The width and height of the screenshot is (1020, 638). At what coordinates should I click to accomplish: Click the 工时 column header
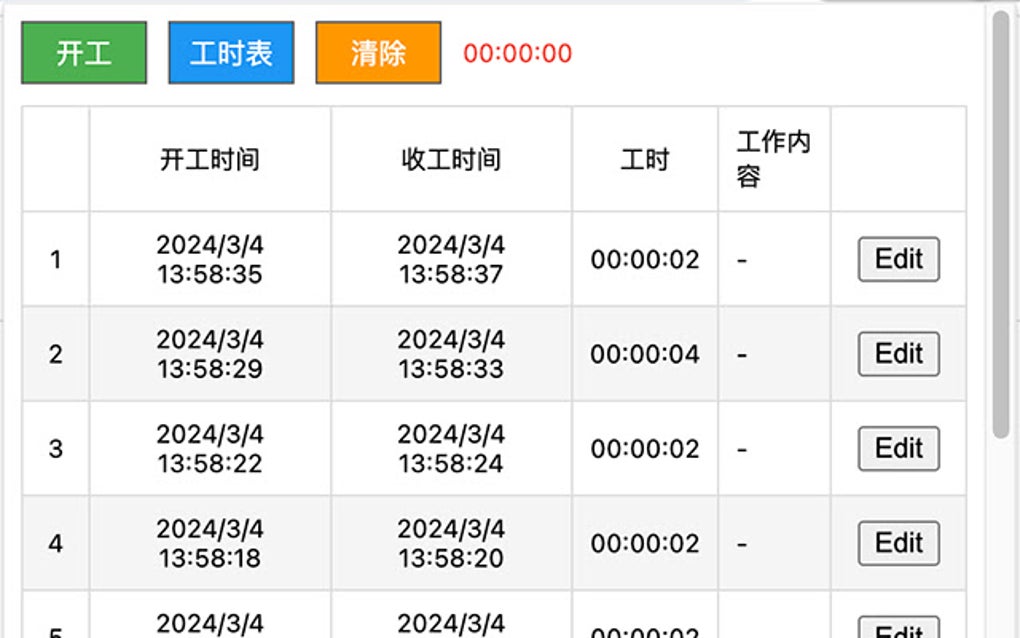pos(645,160)
